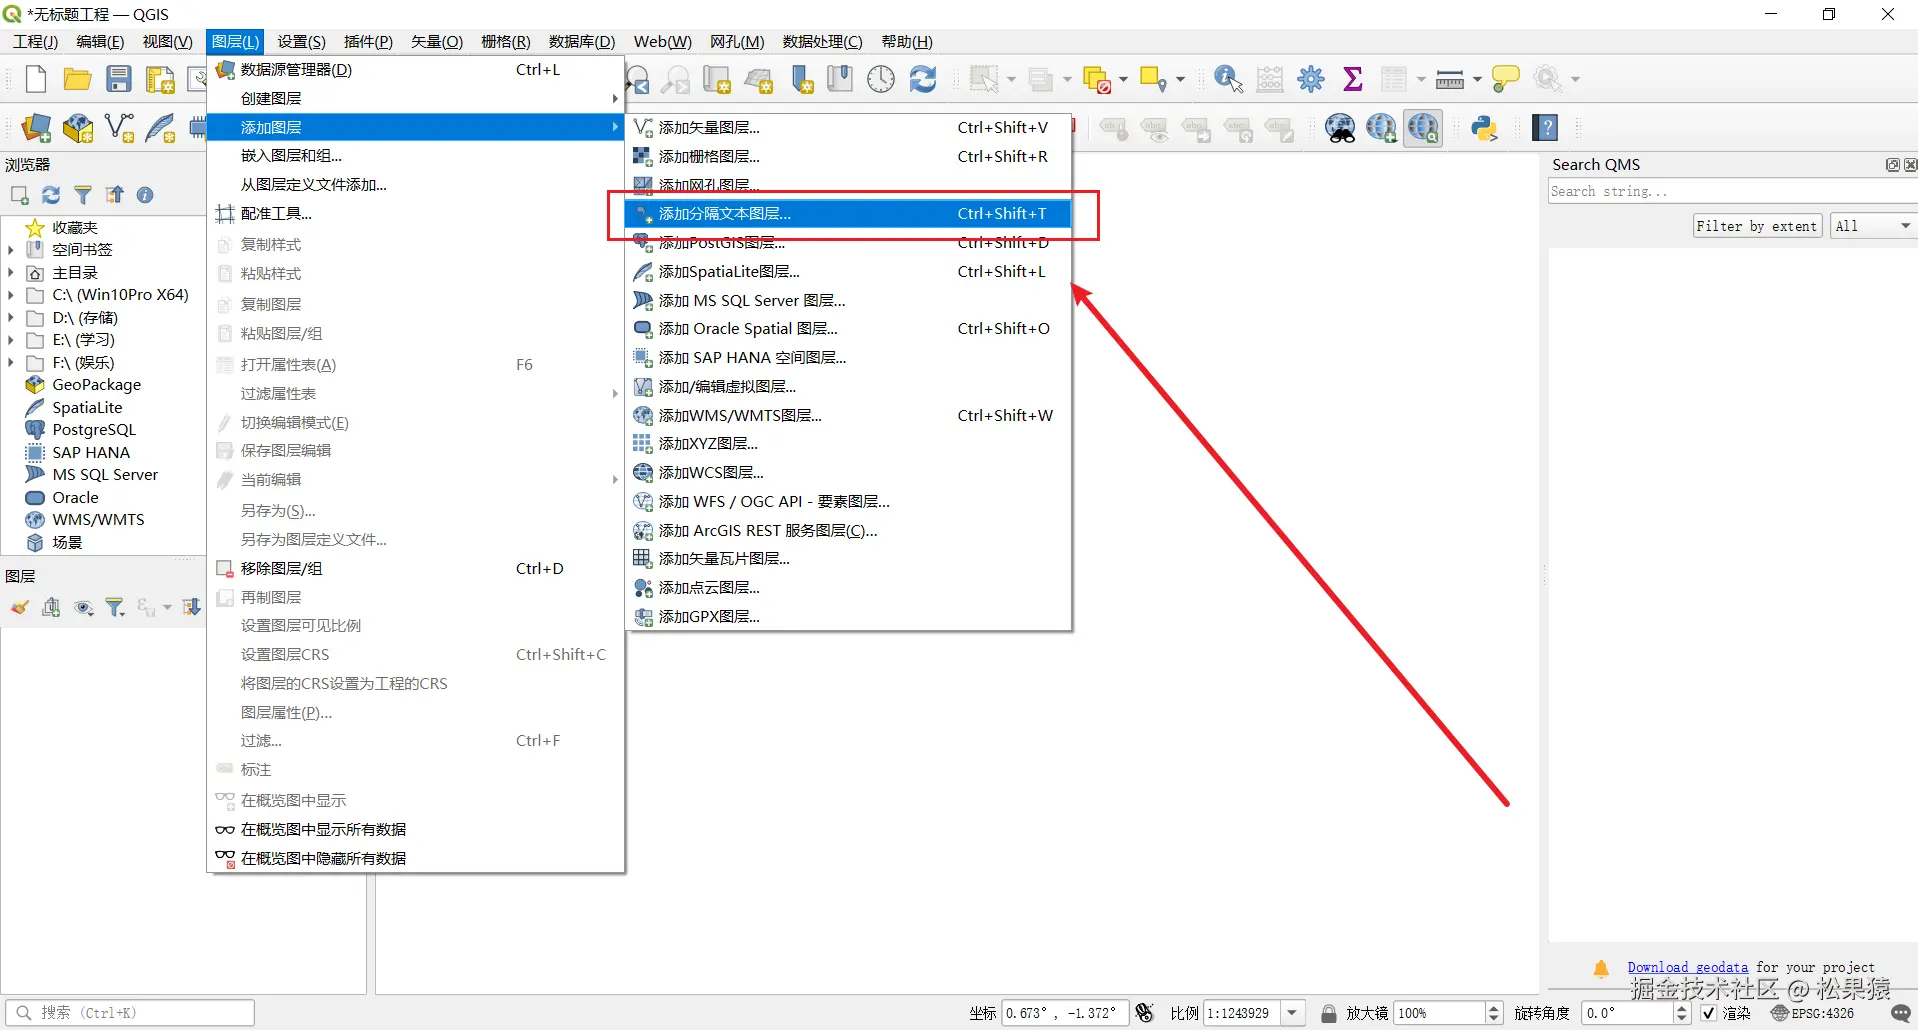Save the project using the floppy disk icon
Screen dimensions: 1918x1030
(119, 79)
